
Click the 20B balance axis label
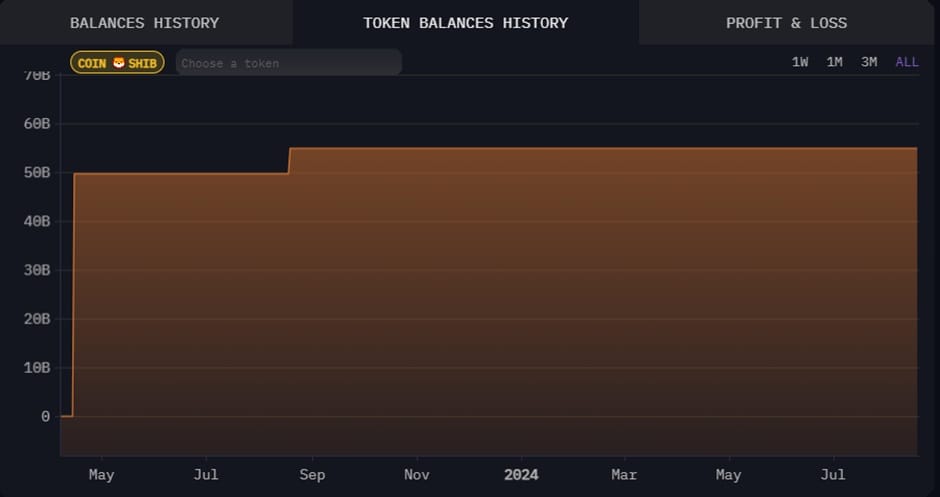click(x=37, y=319)
